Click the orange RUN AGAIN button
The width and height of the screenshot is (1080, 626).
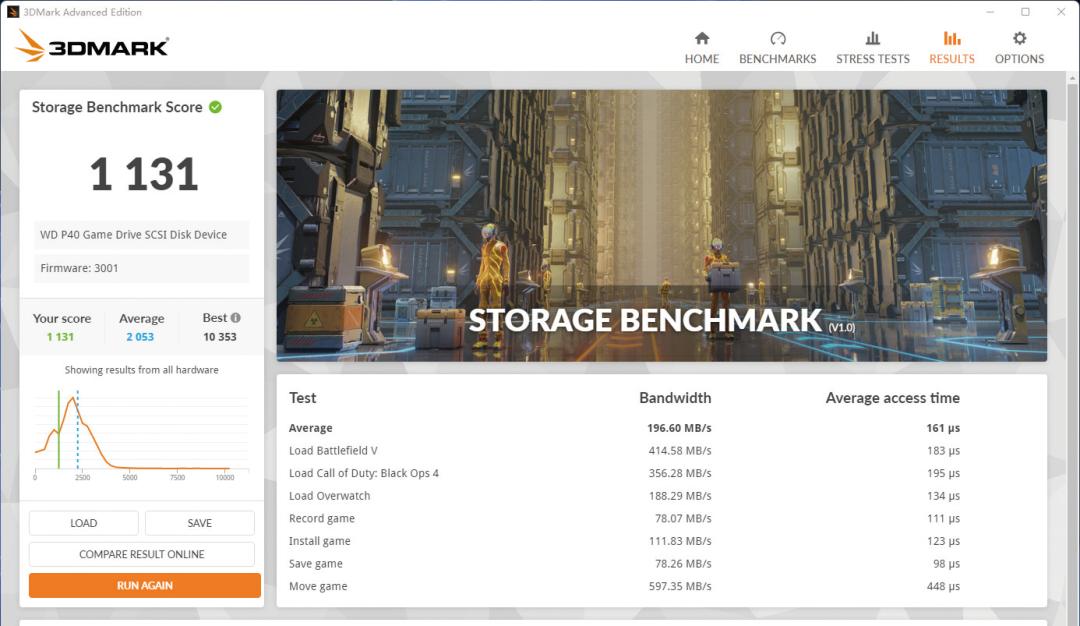(145, 585)
